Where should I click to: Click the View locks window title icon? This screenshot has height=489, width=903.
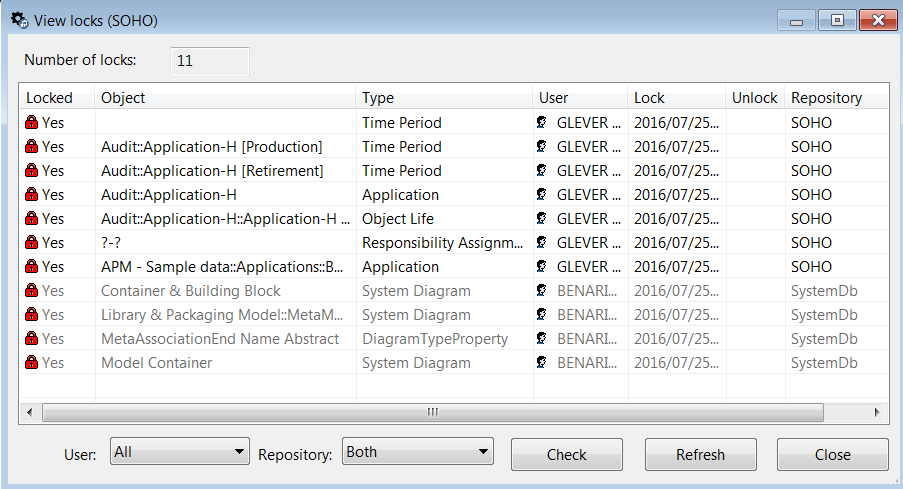18,20
